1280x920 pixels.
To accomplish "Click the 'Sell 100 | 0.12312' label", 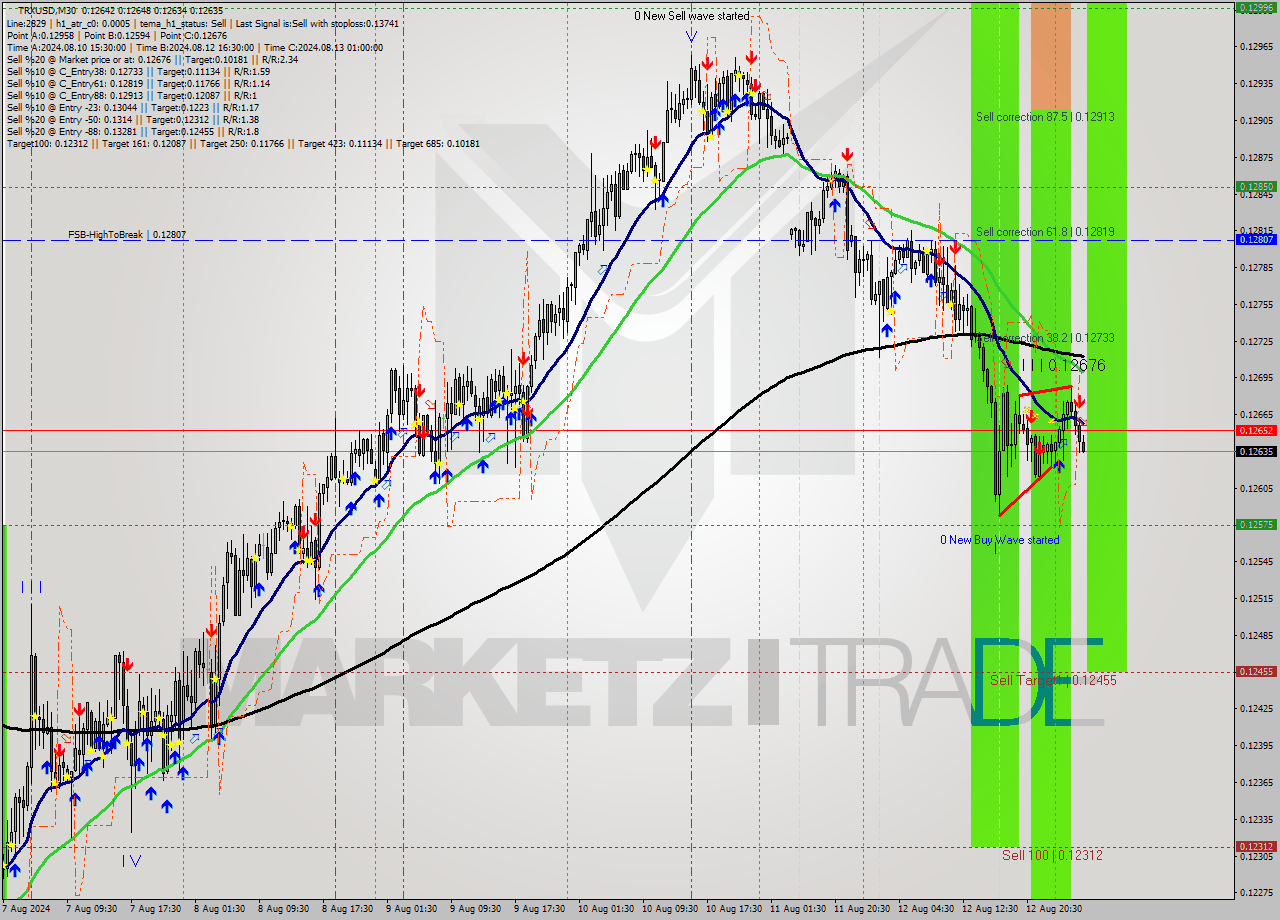I will click(x=1052, y=855).
